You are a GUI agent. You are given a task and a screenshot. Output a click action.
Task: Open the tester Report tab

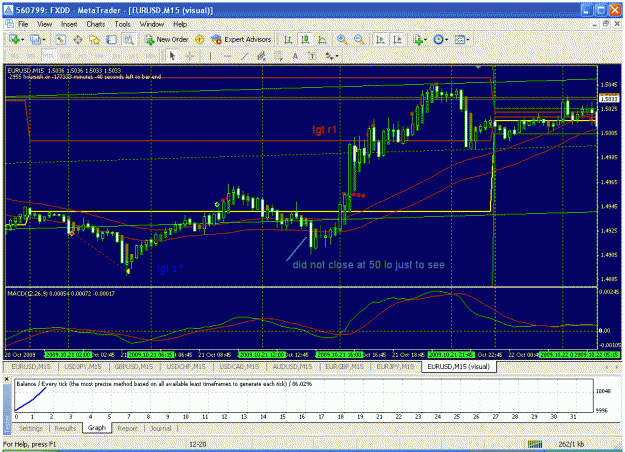(x=128, y=428)
